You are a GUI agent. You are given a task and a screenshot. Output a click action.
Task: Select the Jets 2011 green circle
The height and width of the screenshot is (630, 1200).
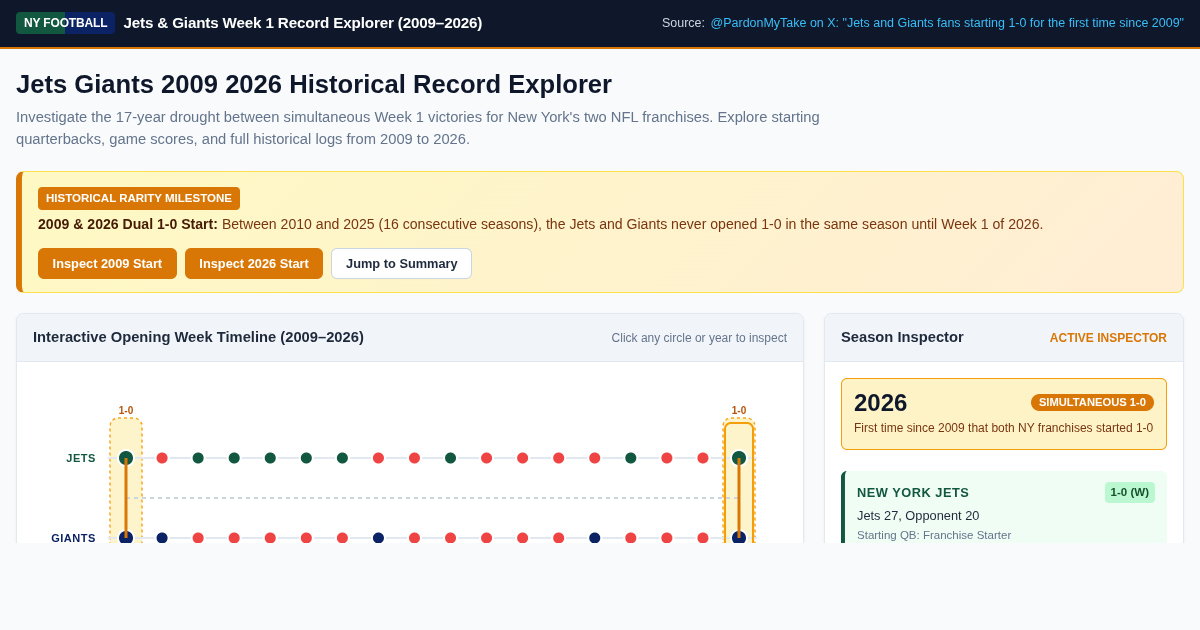198,458
